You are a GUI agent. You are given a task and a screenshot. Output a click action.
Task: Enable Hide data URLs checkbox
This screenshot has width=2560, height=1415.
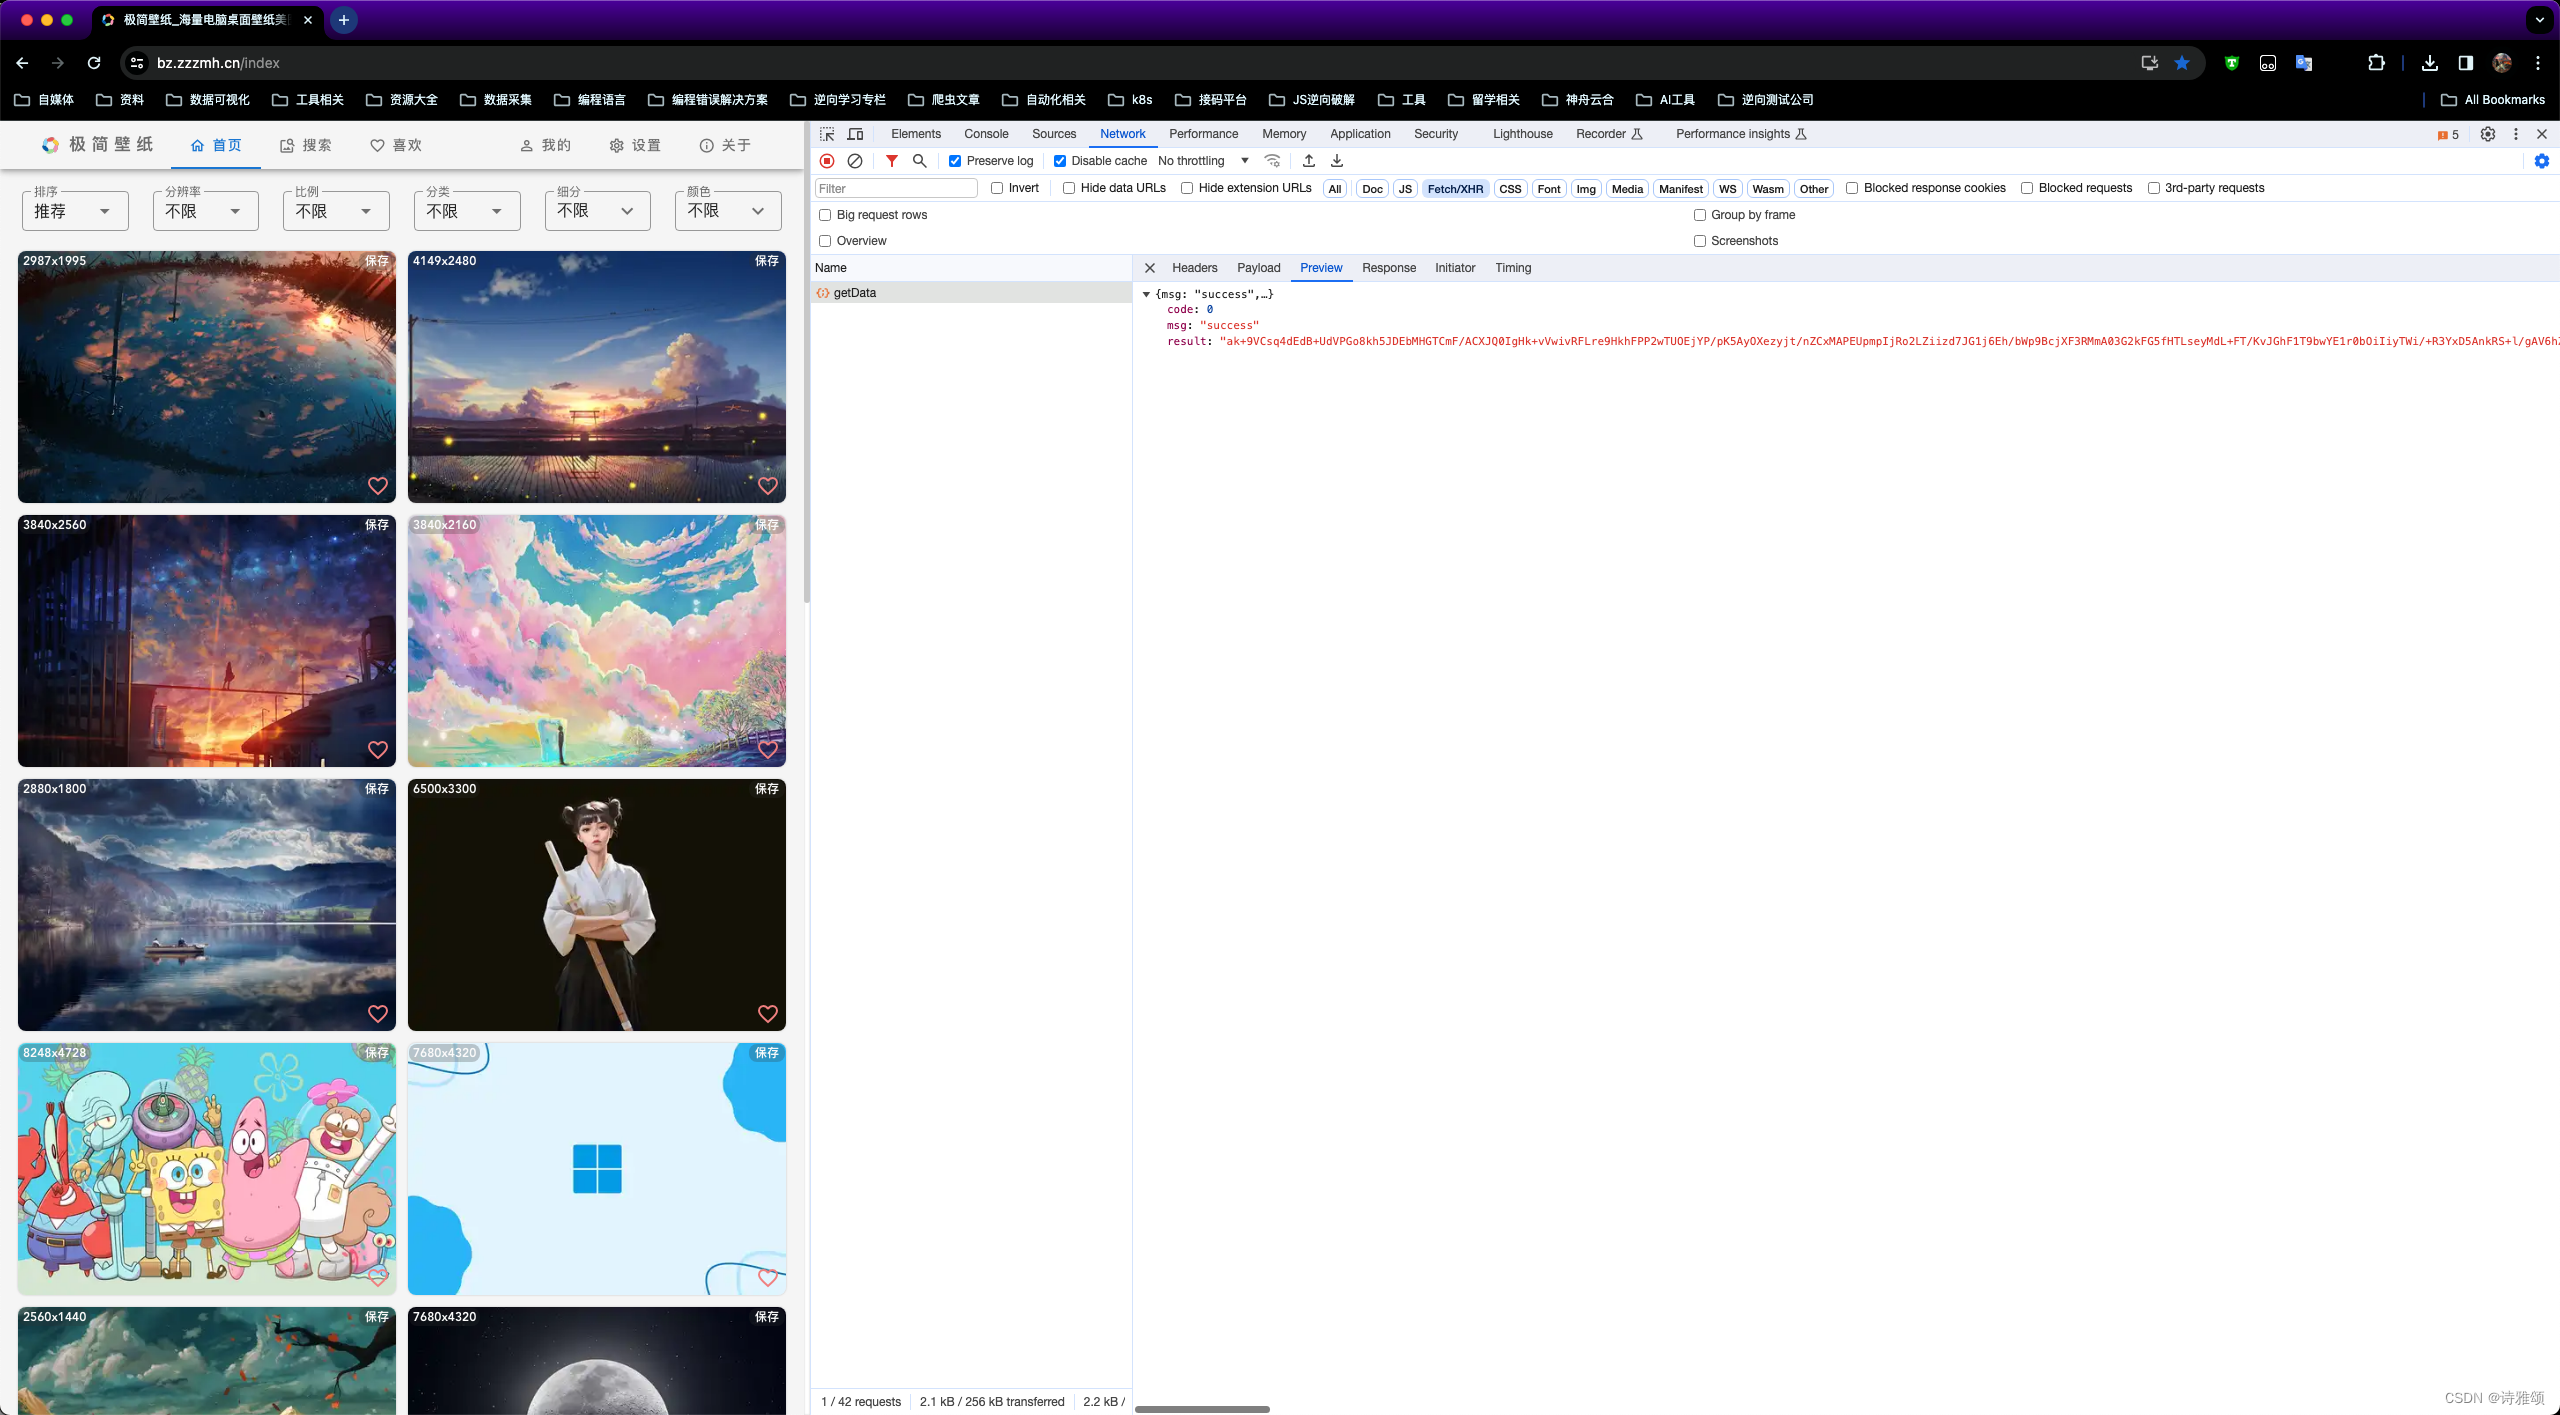click(x=1069, y=188)
